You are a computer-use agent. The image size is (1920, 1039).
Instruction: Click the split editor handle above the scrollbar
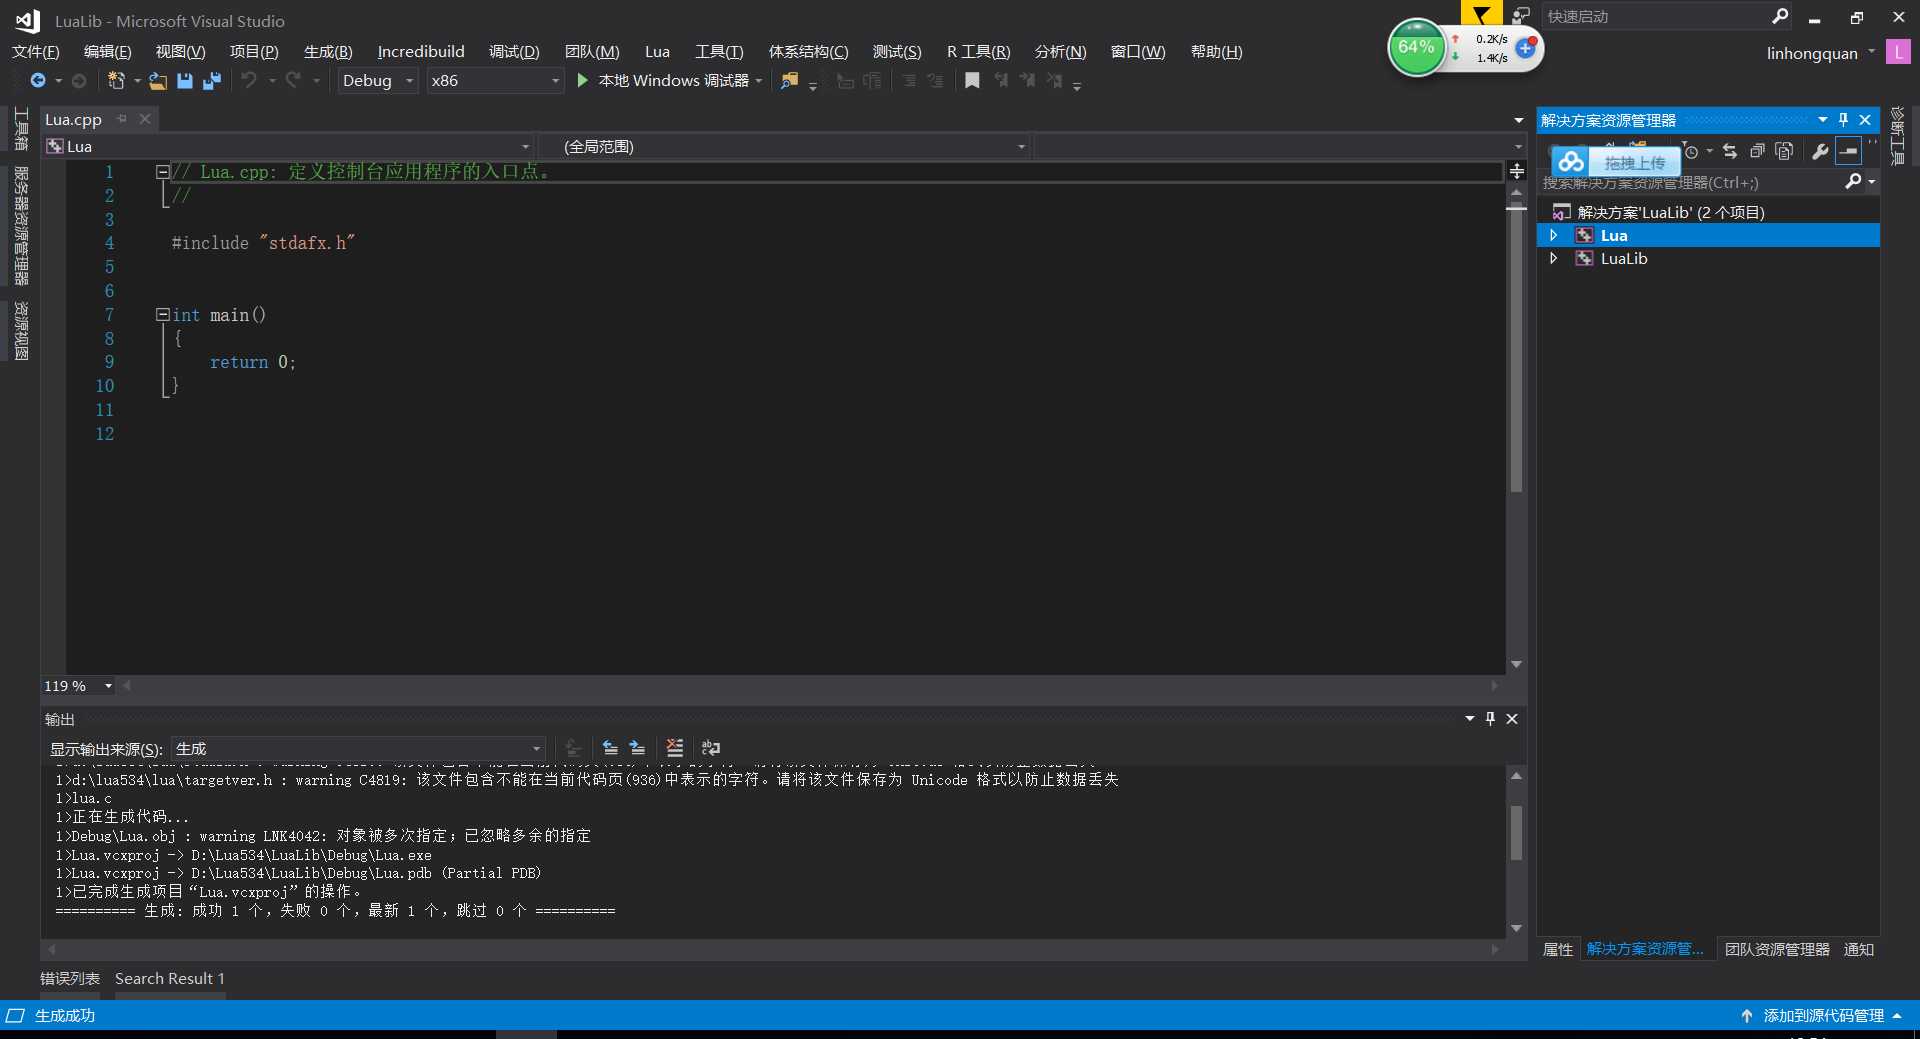click(x=1517, y=172)
